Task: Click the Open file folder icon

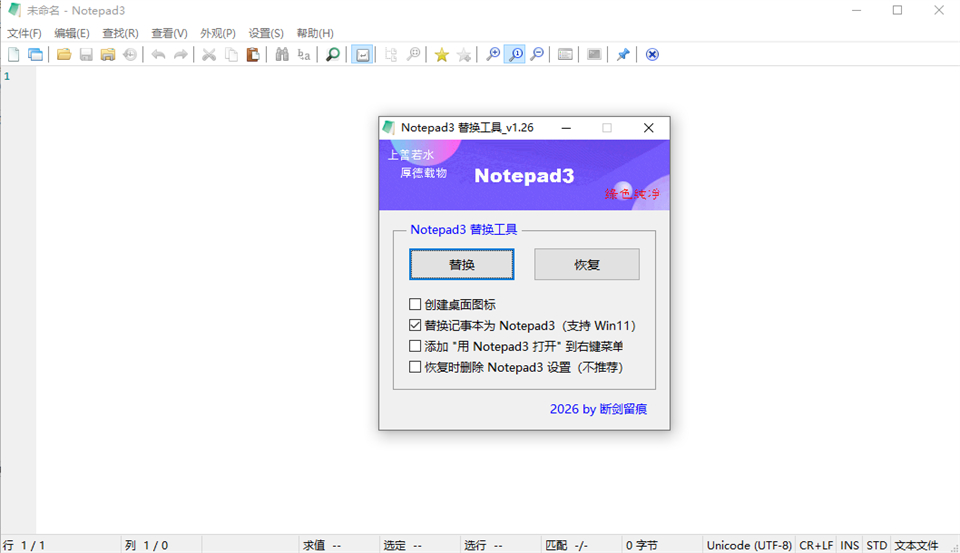Action: [64, 55]
